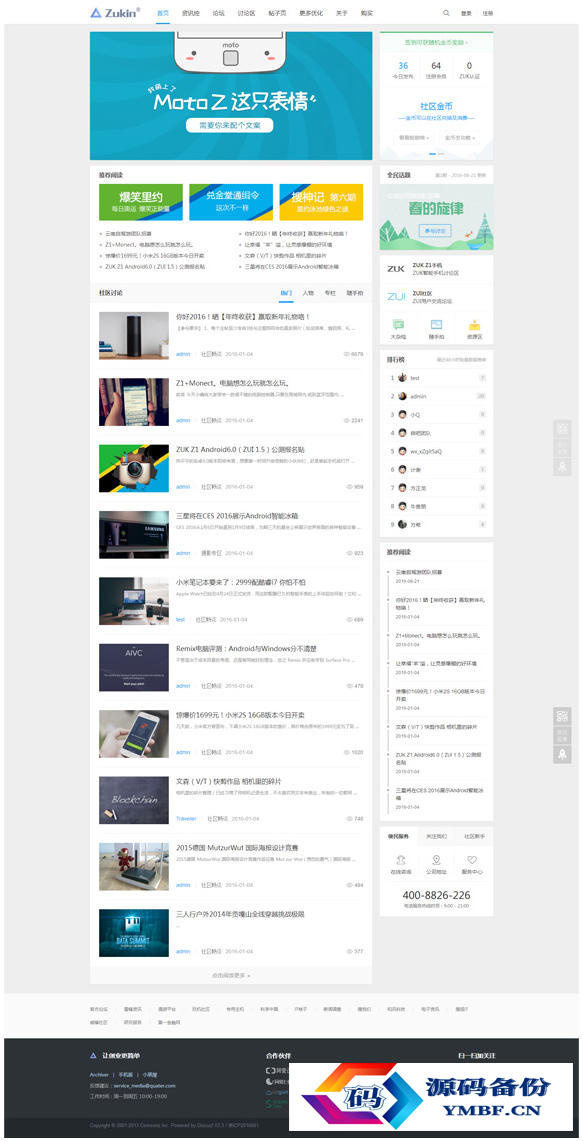Click the yellow 资源区 icon
This screenshot has width=583, height=1141.
pyautogui.click(x=475, y=325)
